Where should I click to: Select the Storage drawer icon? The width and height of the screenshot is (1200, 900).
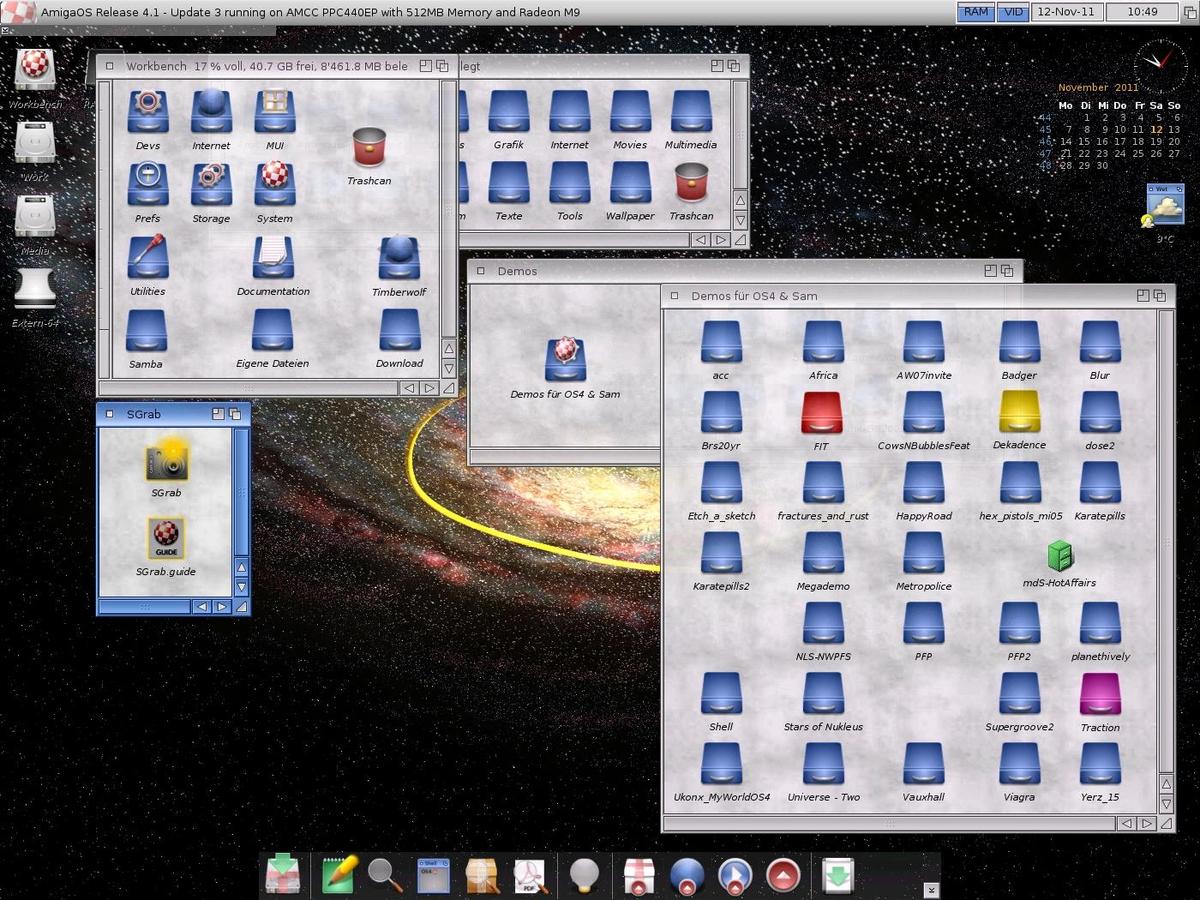point(211,184)
